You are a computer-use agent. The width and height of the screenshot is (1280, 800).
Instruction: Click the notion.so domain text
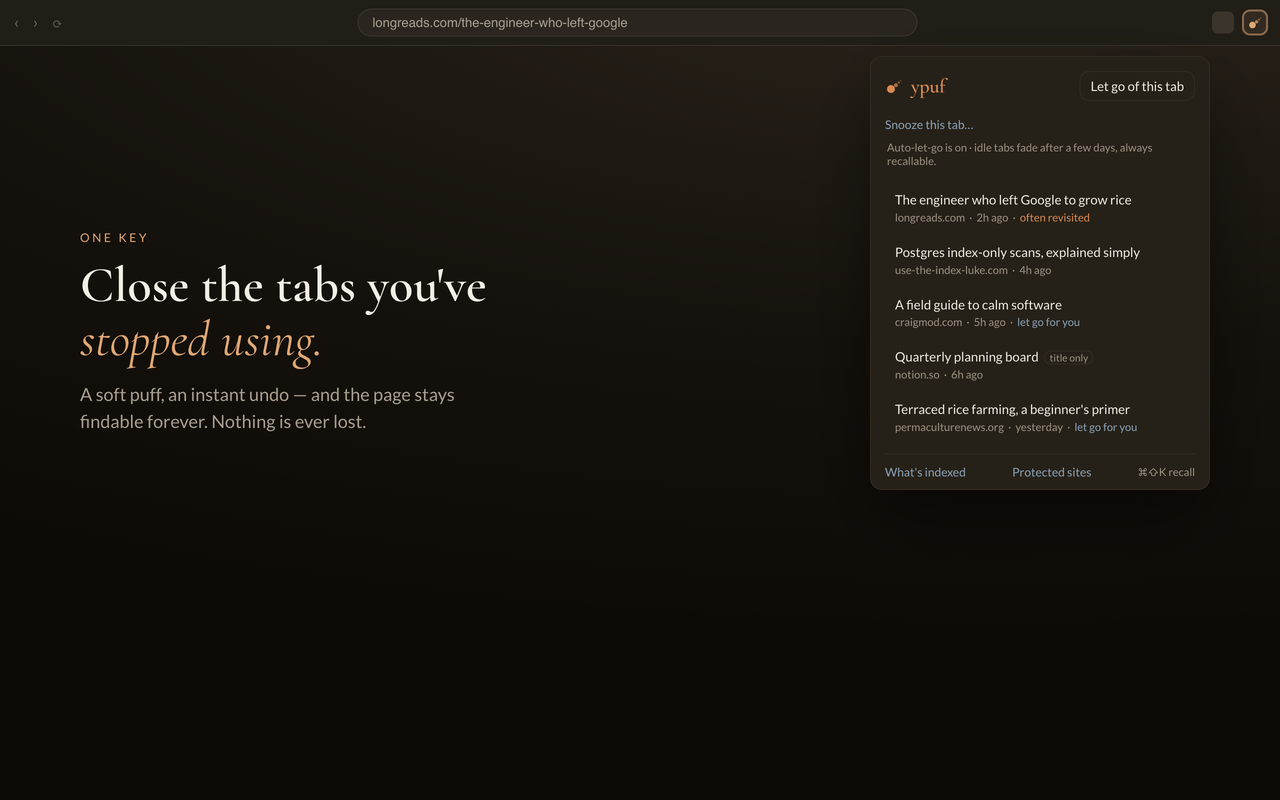pos(917,375)
